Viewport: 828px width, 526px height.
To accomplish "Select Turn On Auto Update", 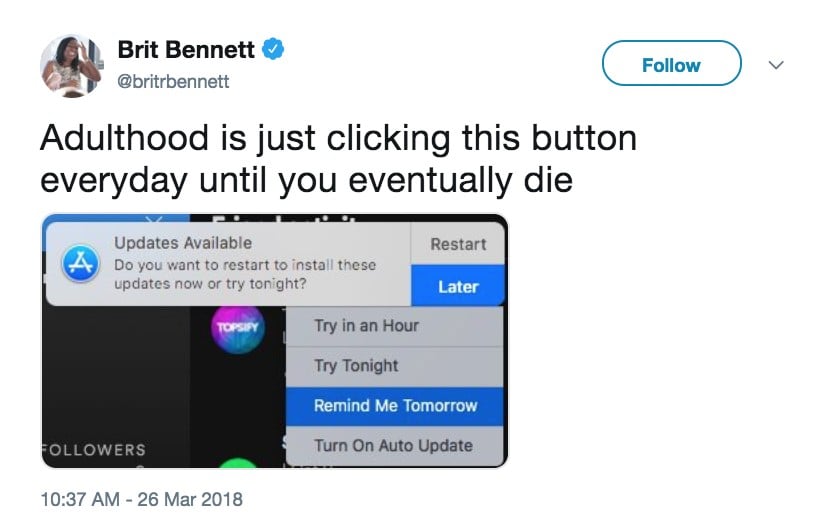I will [x=394, y=446].
